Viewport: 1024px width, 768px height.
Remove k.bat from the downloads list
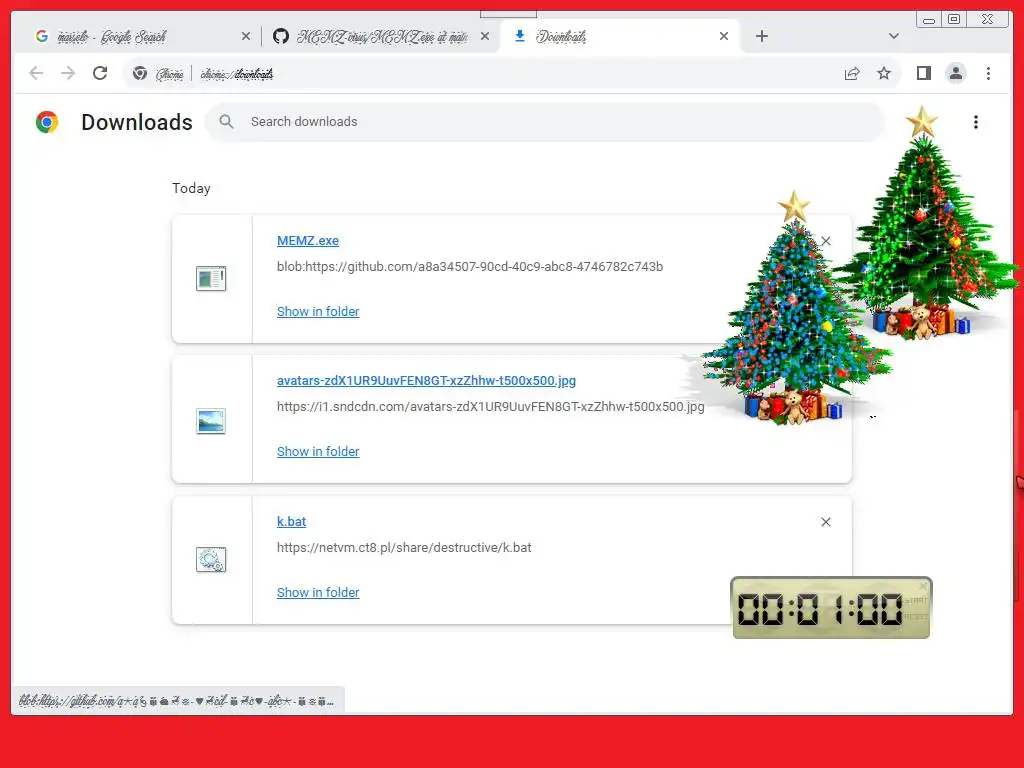[x=826, y=522]
